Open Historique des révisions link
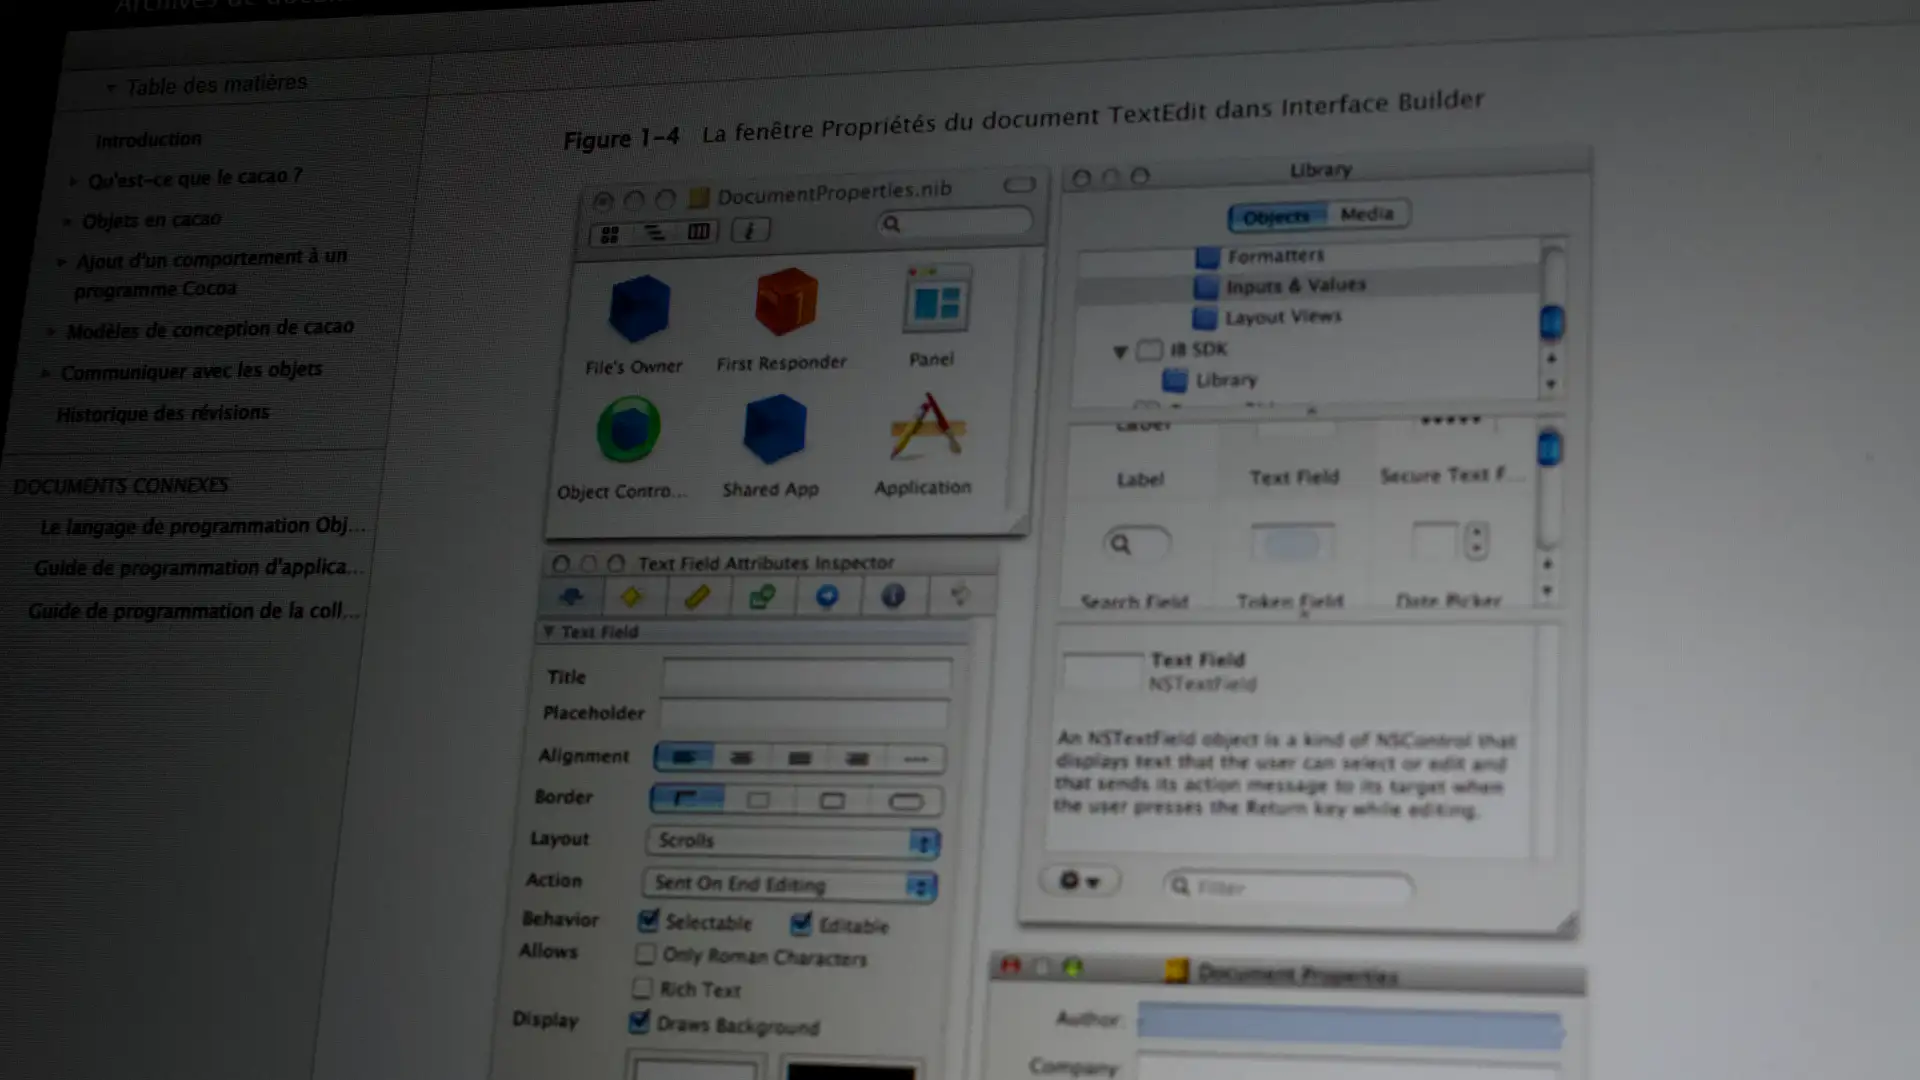Image resolution: width=1920 pixels, height=1080 pixels. pos(162,413)
